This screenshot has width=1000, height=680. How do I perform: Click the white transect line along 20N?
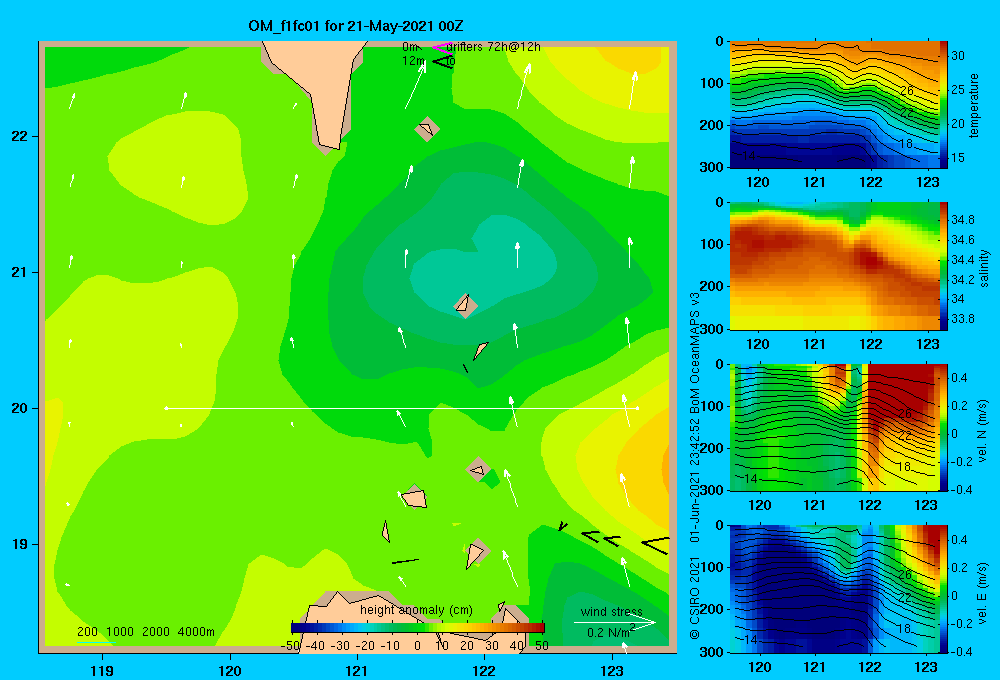pos(402,408)
